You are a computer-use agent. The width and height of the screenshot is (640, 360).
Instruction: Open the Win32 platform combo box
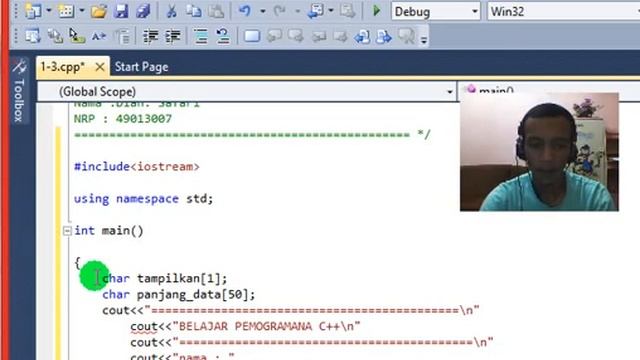563,11
